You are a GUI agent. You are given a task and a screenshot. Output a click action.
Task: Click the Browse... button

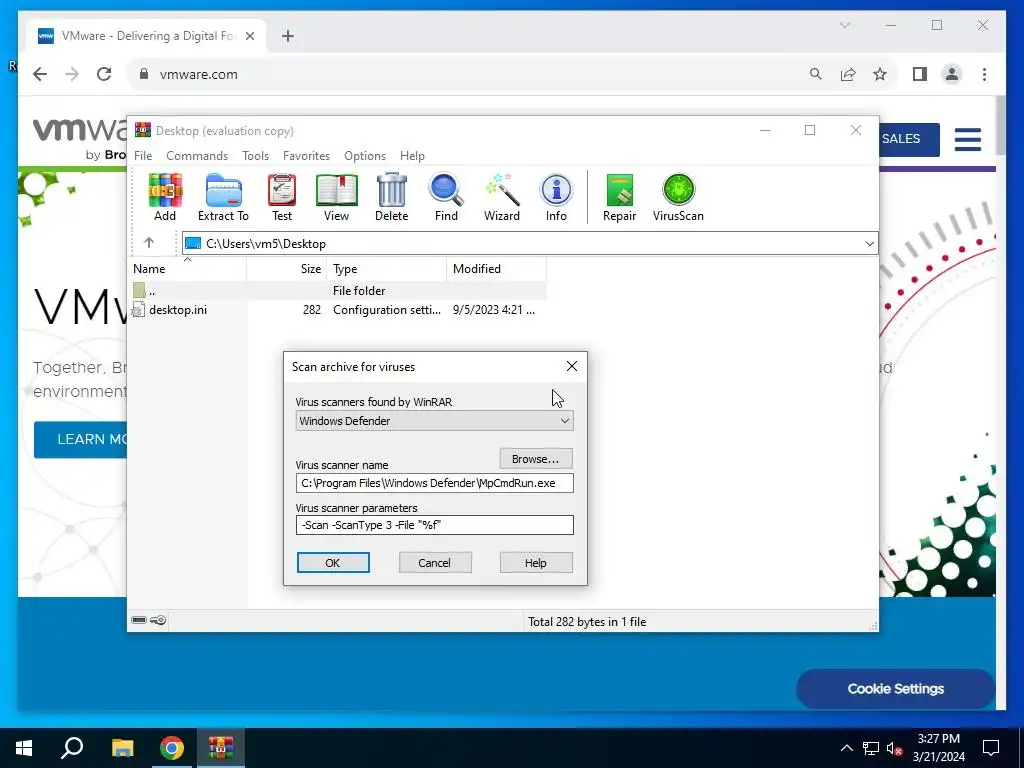[x=536, y=458]
